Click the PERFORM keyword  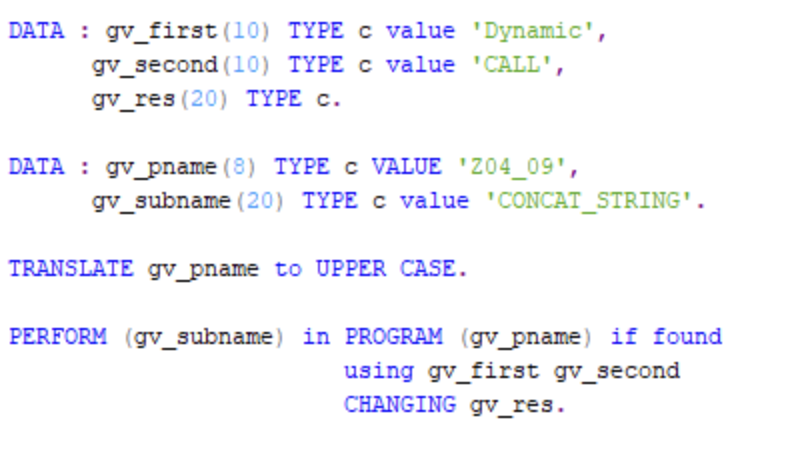(58, 336)
